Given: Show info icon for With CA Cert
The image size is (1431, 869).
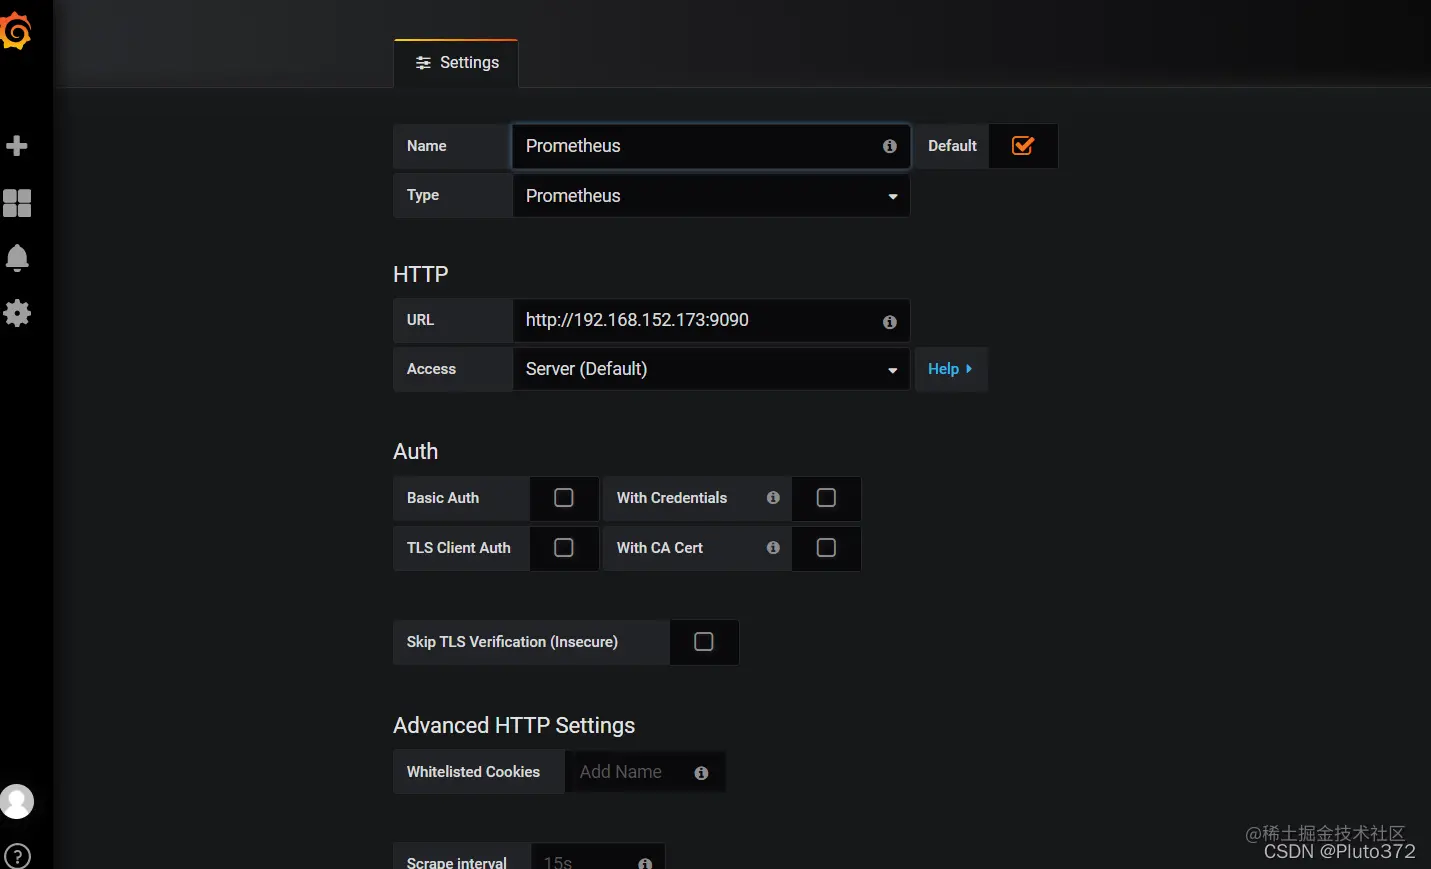Looking at the screenshot, I should tap(773, 548).
